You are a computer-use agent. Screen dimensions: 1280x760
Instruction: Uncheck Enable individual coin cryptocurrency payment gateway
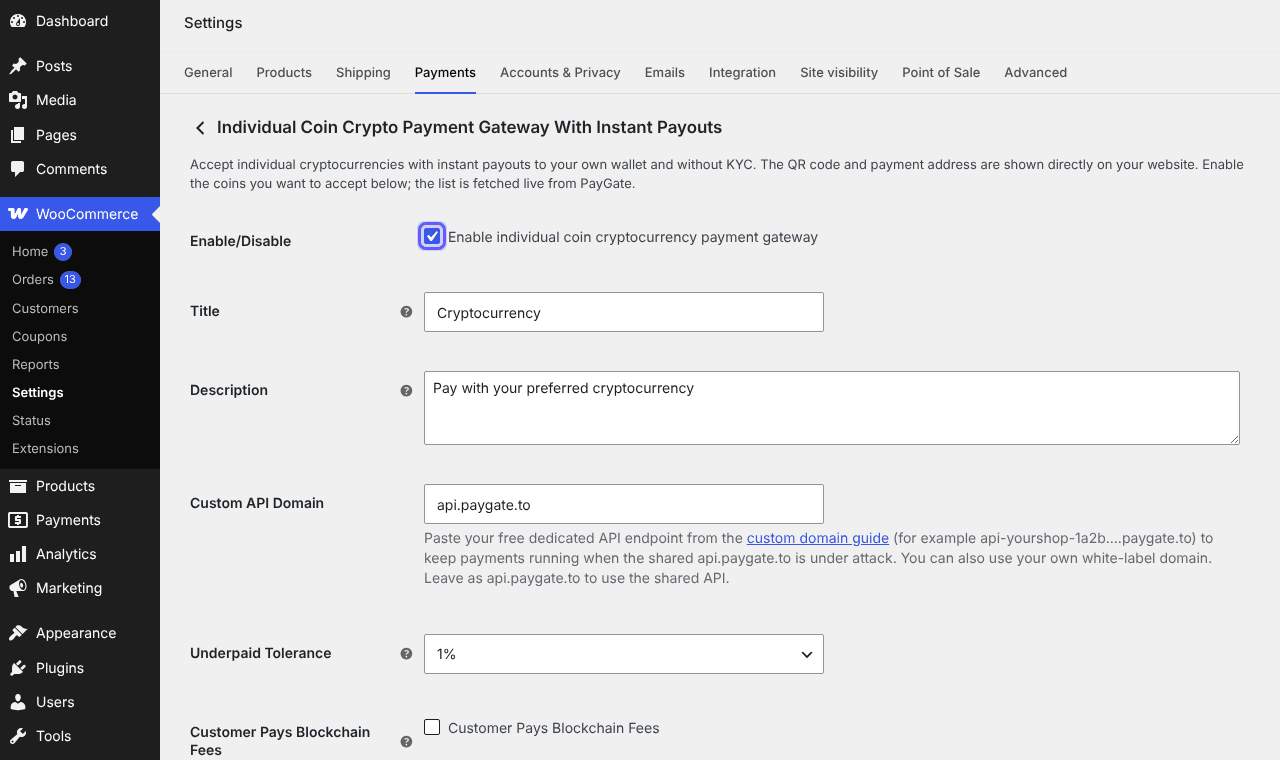coord(432,237)
